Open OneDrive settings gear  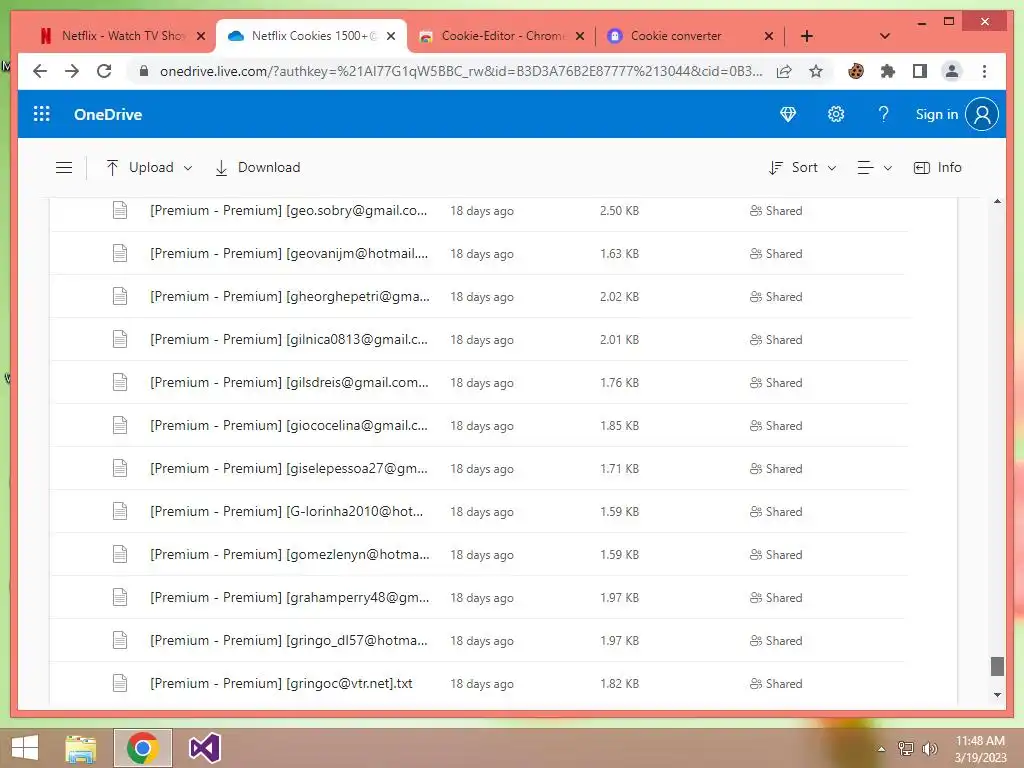[x=836, y=114]
